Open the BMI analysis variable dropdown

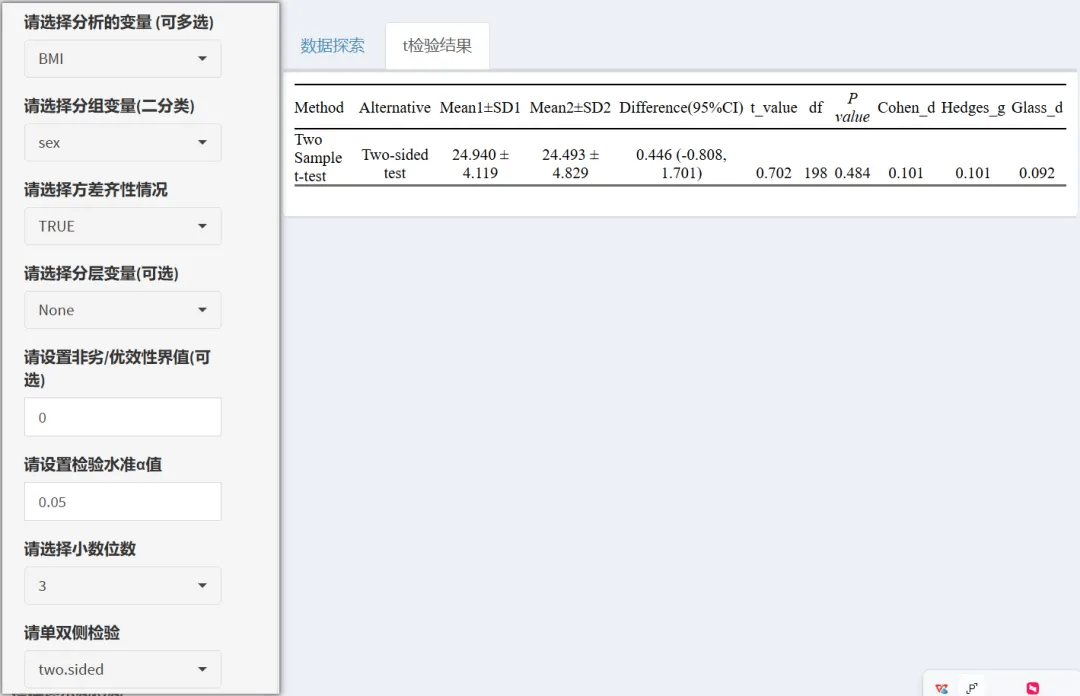[122, 58]
